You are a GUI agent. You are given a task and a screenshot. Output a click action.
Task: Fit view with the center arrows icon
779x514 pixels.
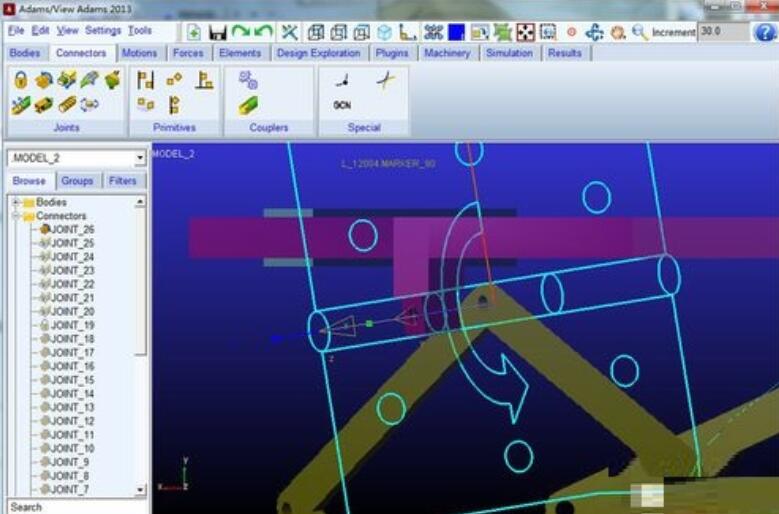[526, 33]
